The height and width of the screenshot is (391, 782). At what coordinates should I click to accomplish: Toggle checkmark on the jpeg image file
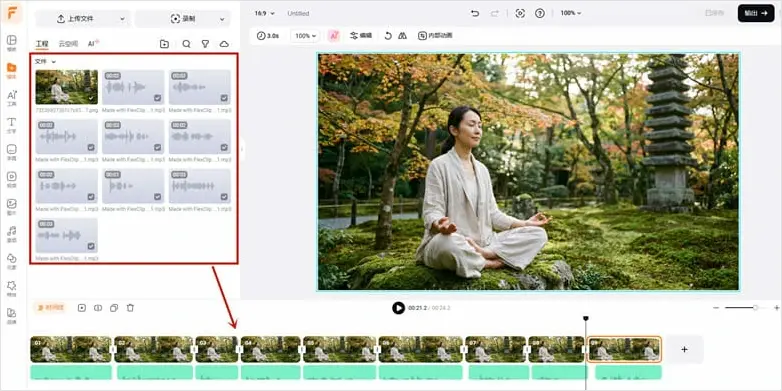(x=91, y=98)
